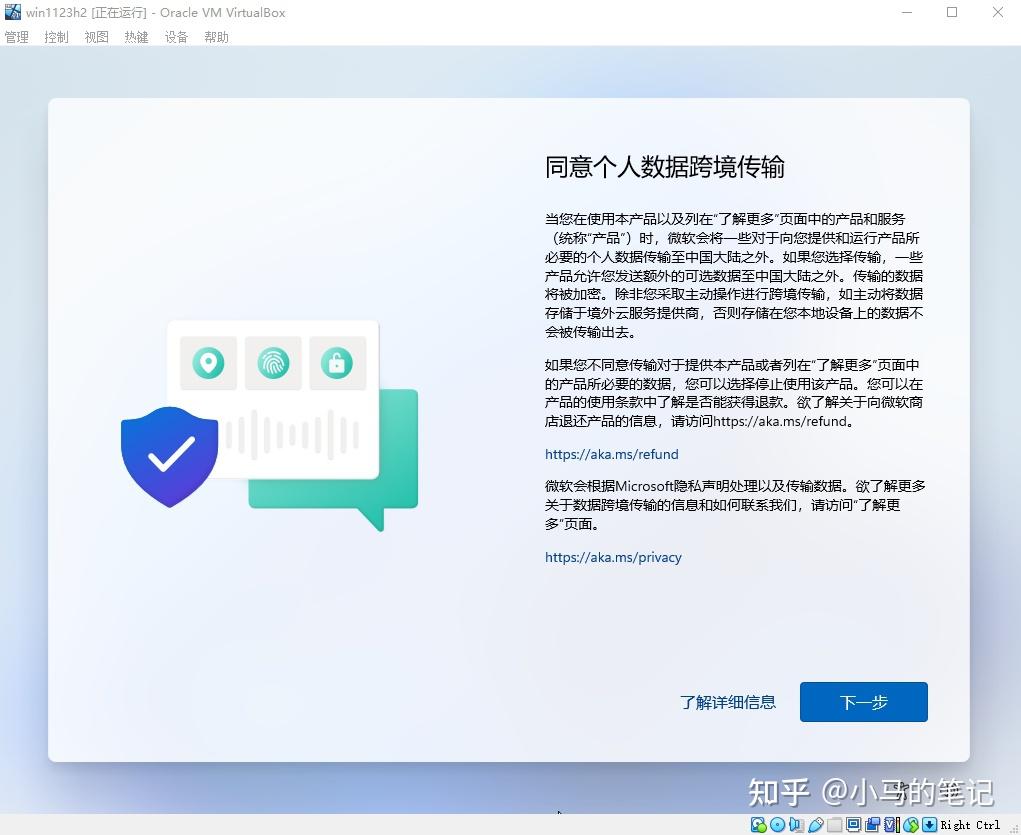Open the display status icon

click(854, 824)
